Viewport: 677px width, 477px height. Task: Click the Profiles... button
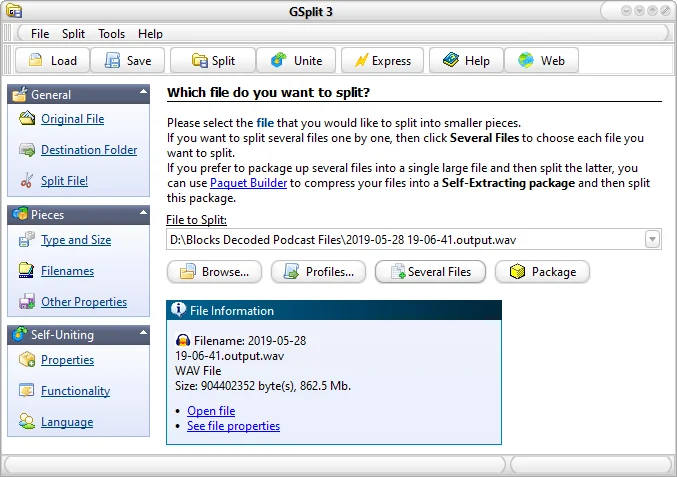pyautogui.click(x=319, y=272)
